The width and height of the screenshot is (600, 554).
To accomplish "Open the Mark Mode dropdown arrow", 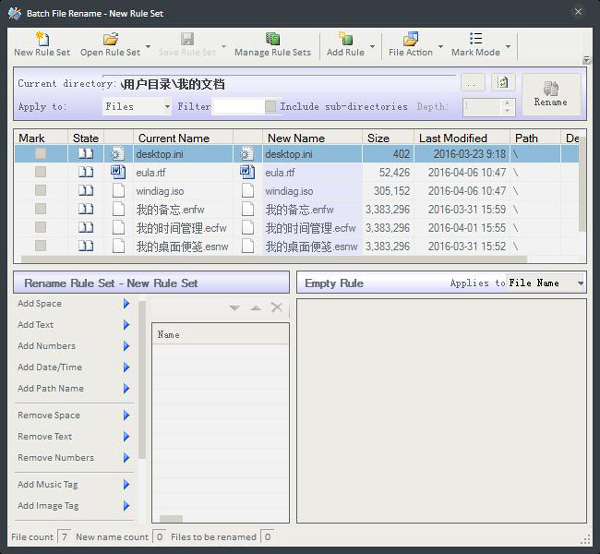I will (508, 46).
